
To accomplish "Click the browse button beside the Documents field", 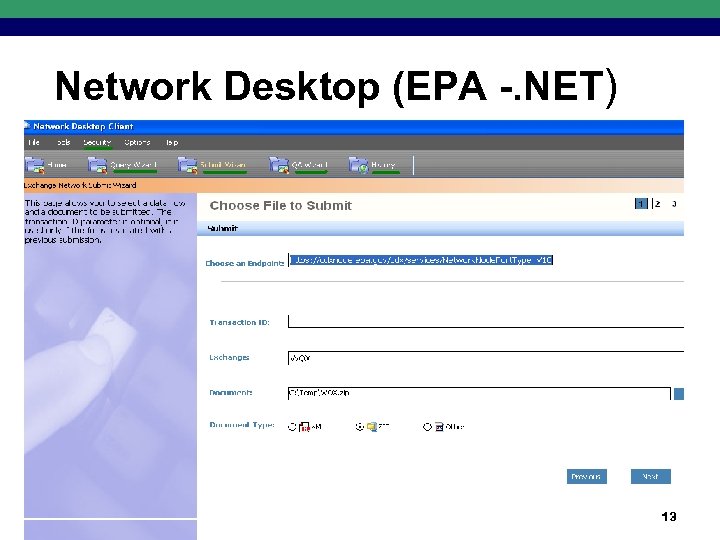I will tap(679, 394).
